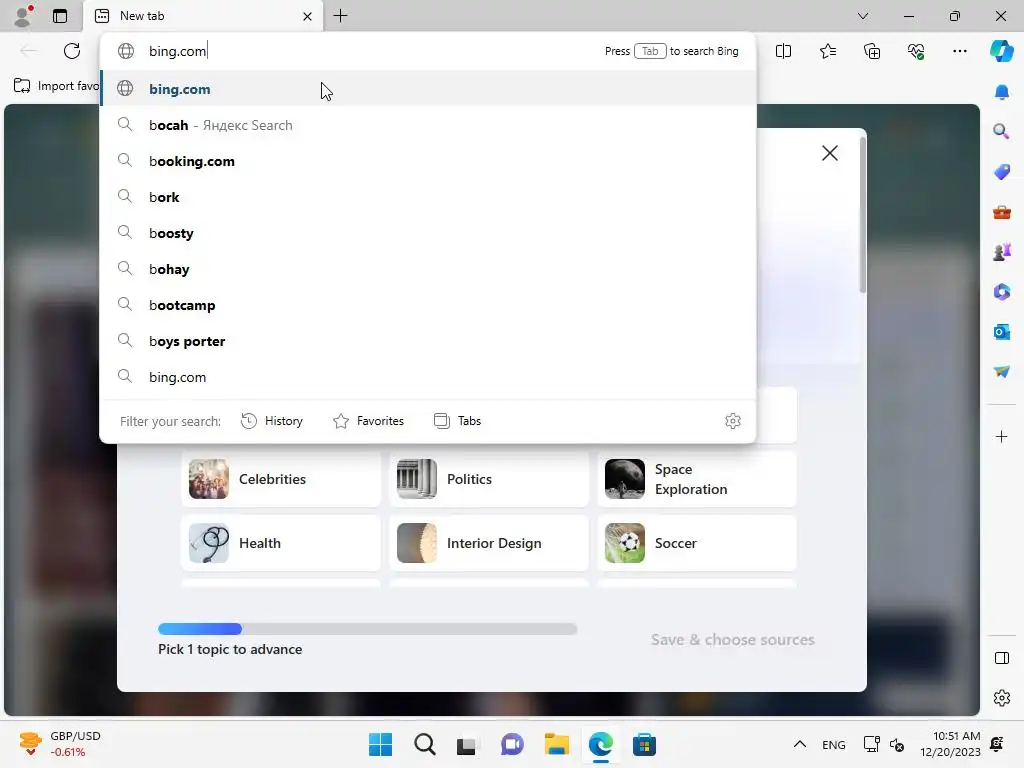
Task: Open notifications bell in sidebar
Action: (x=1002, y=92)
